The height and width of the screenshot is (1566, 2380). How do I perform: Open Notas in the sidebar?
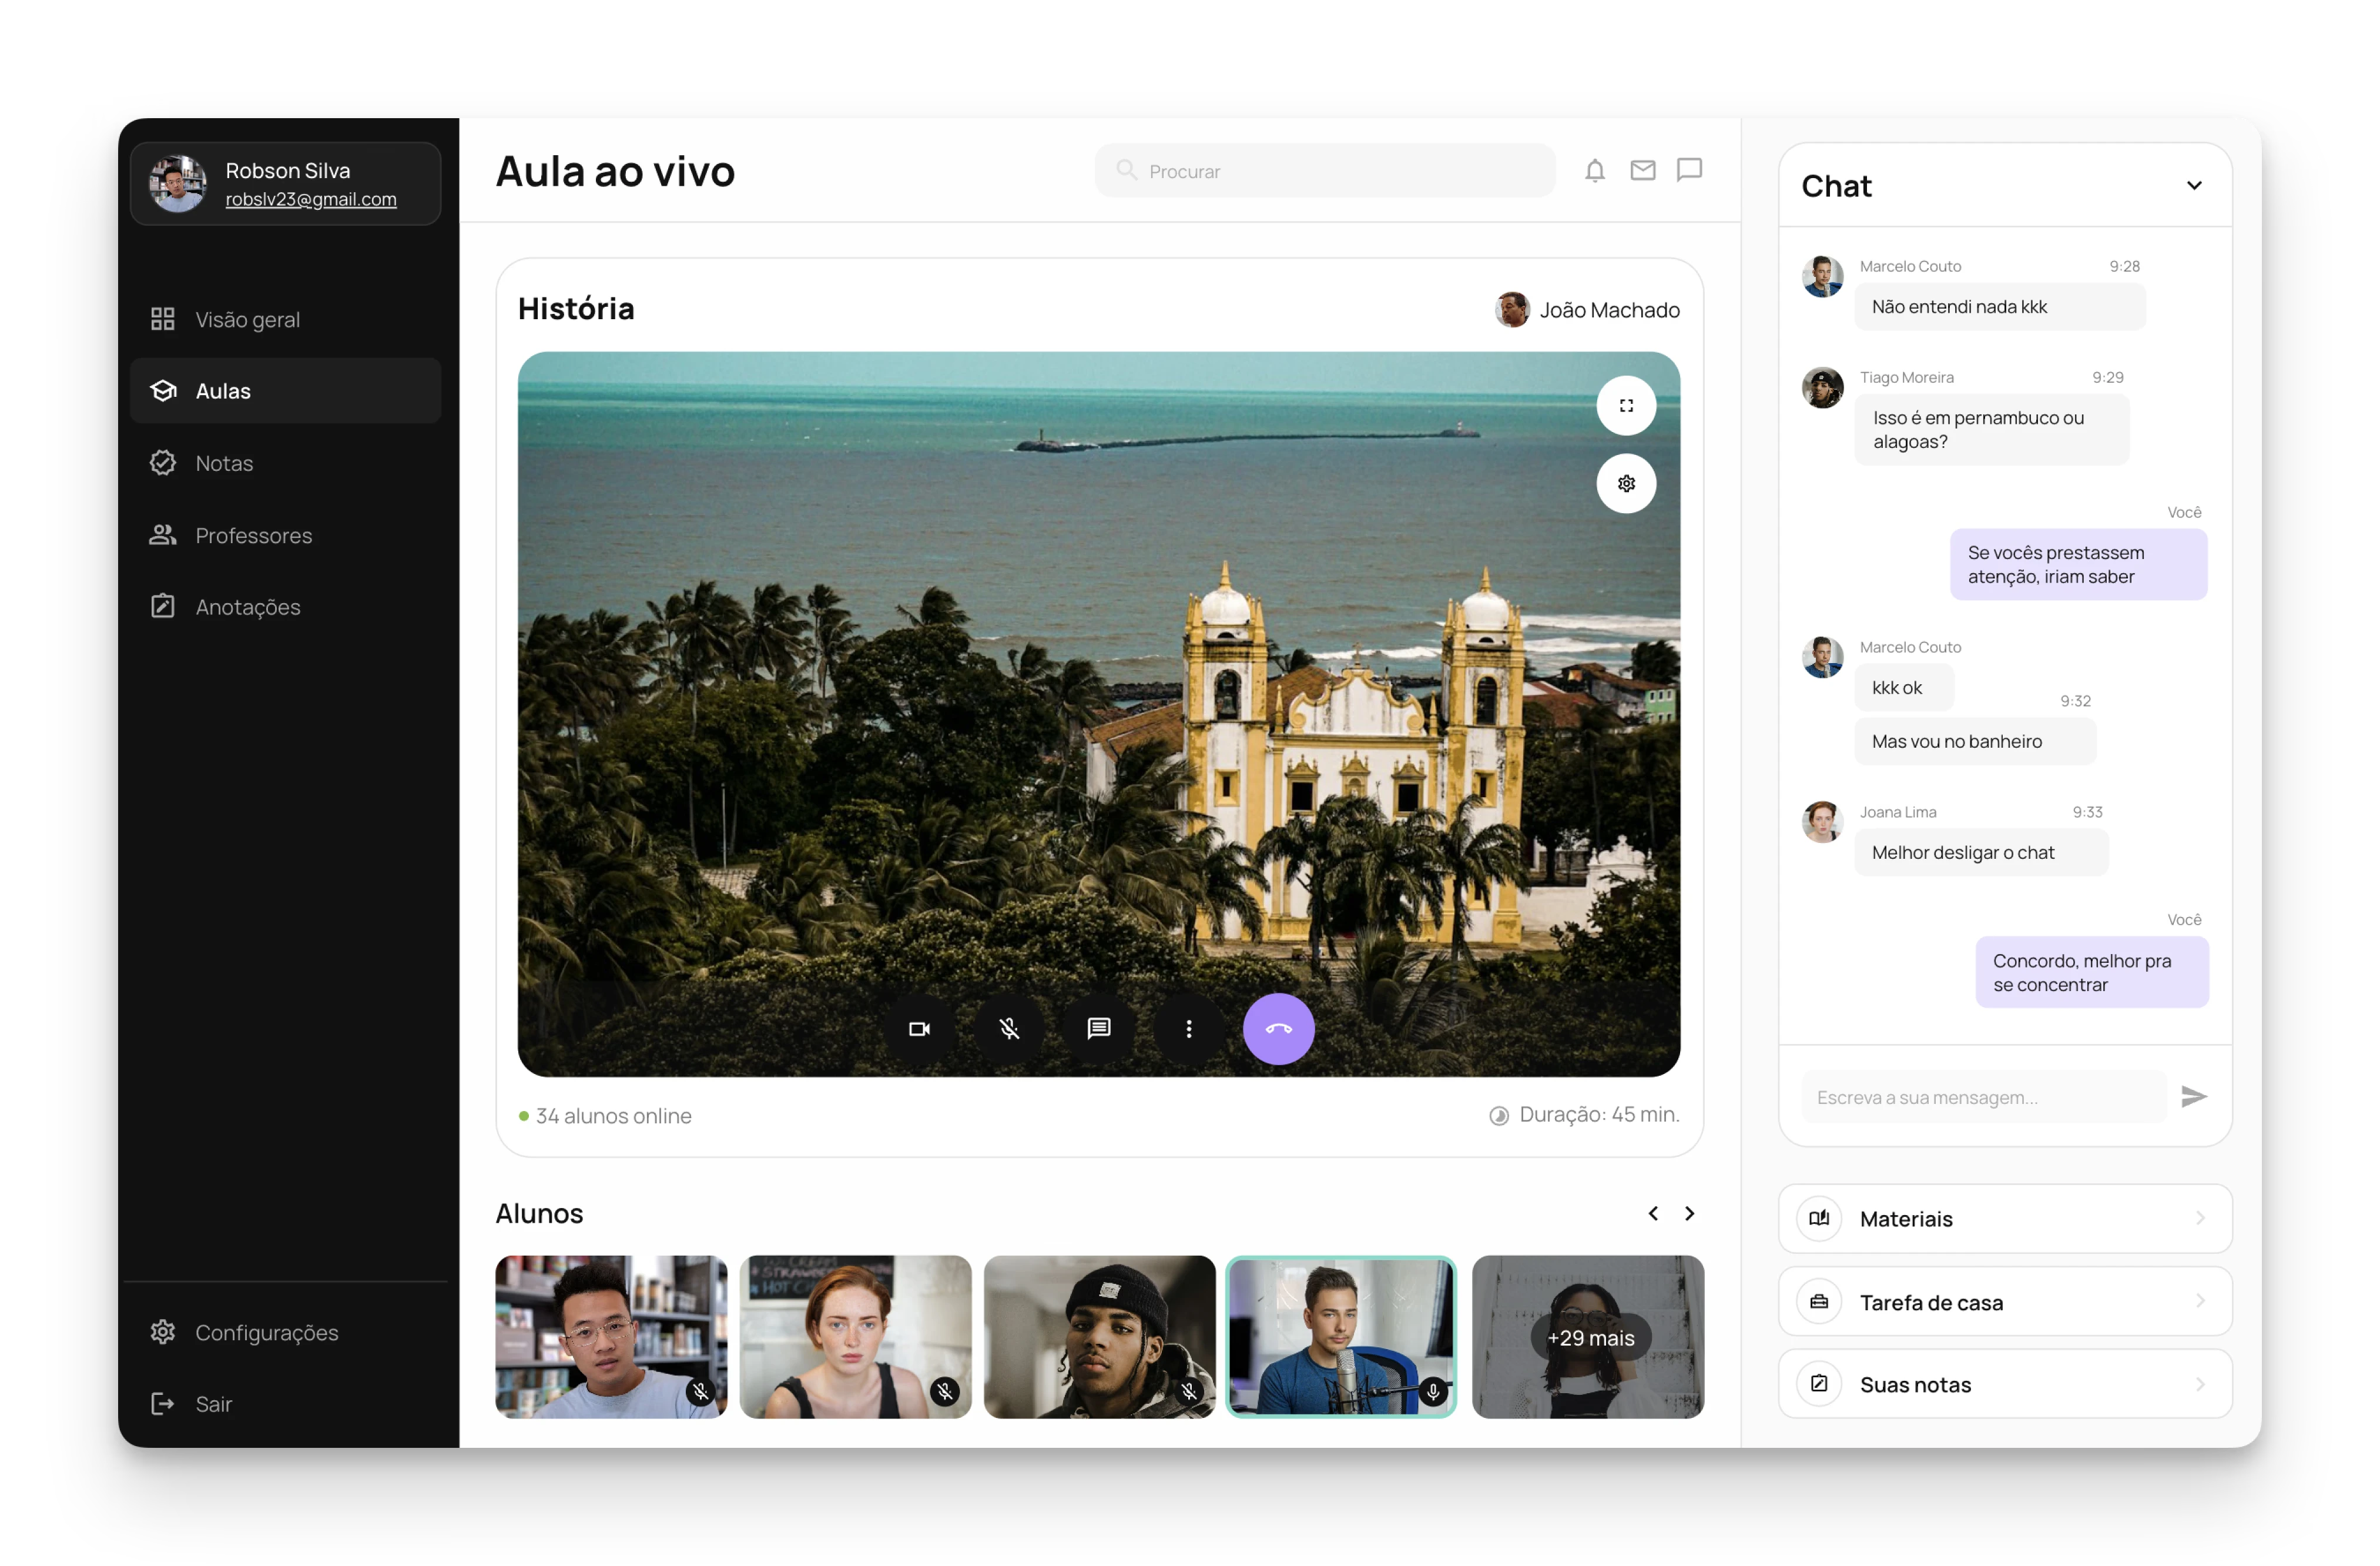[224, 463]
